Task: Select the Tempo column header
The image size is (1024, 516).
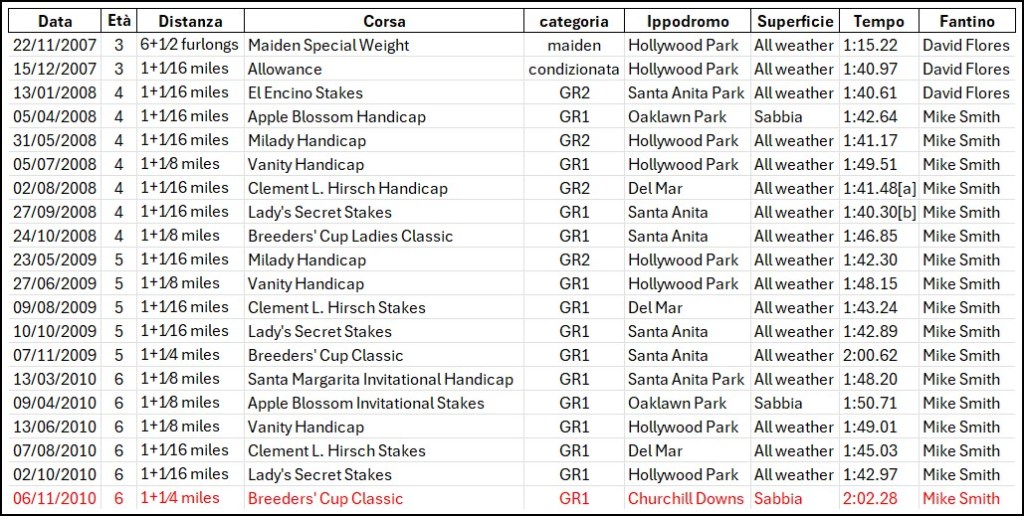Action: [879, 21]
